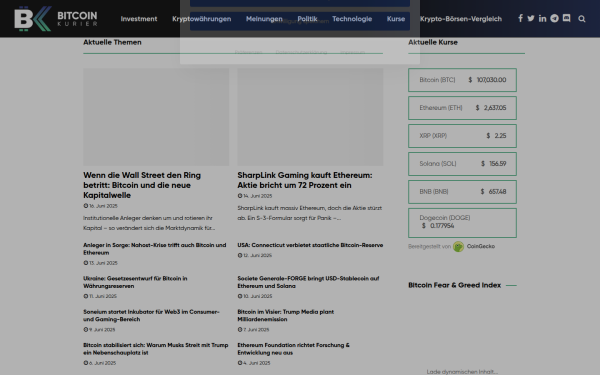This screenshot has width=600, height=375.
Task: Click the 'Bereitgestellt von' label
Action: (429, 246)
